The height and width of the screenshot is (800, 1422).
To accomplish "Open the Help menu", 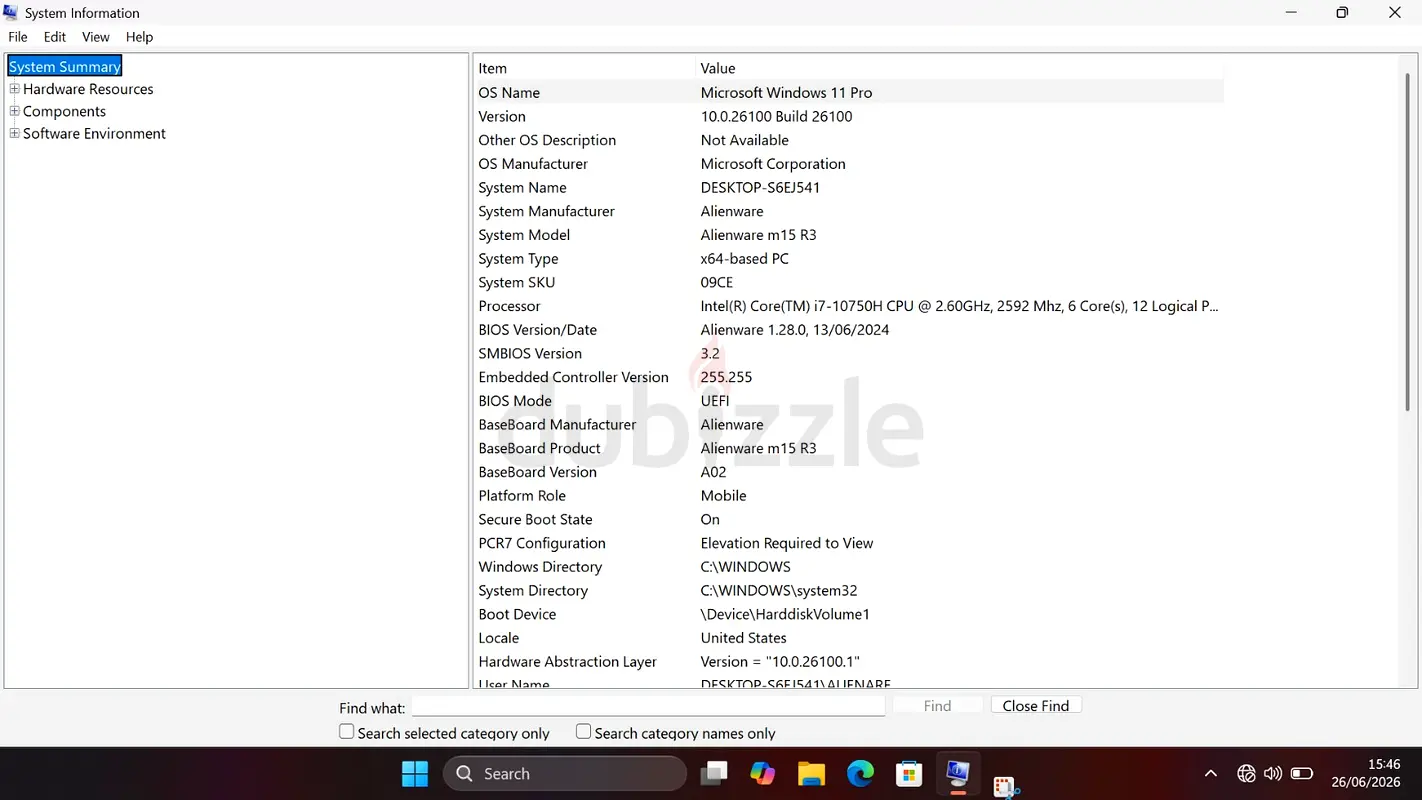I will [139, 37].
